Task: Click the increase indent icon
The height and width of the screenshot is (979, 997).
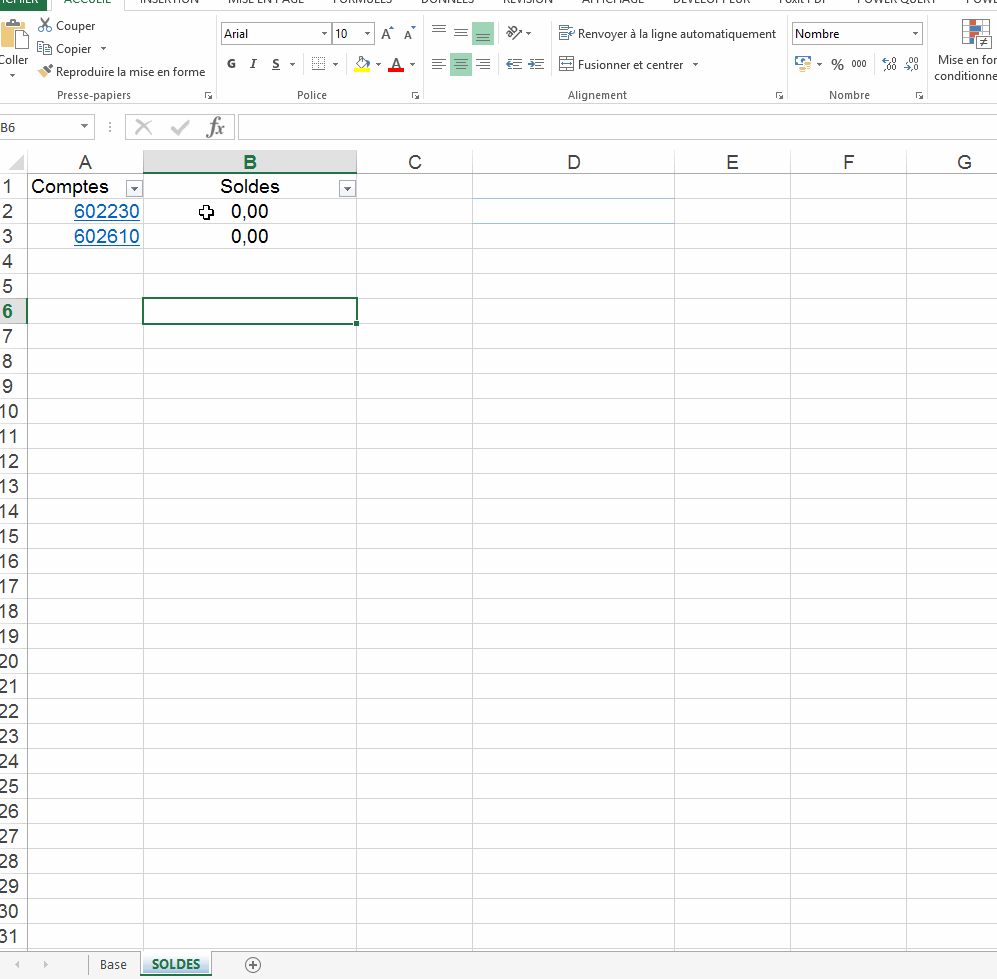Action: click(536, 65)
